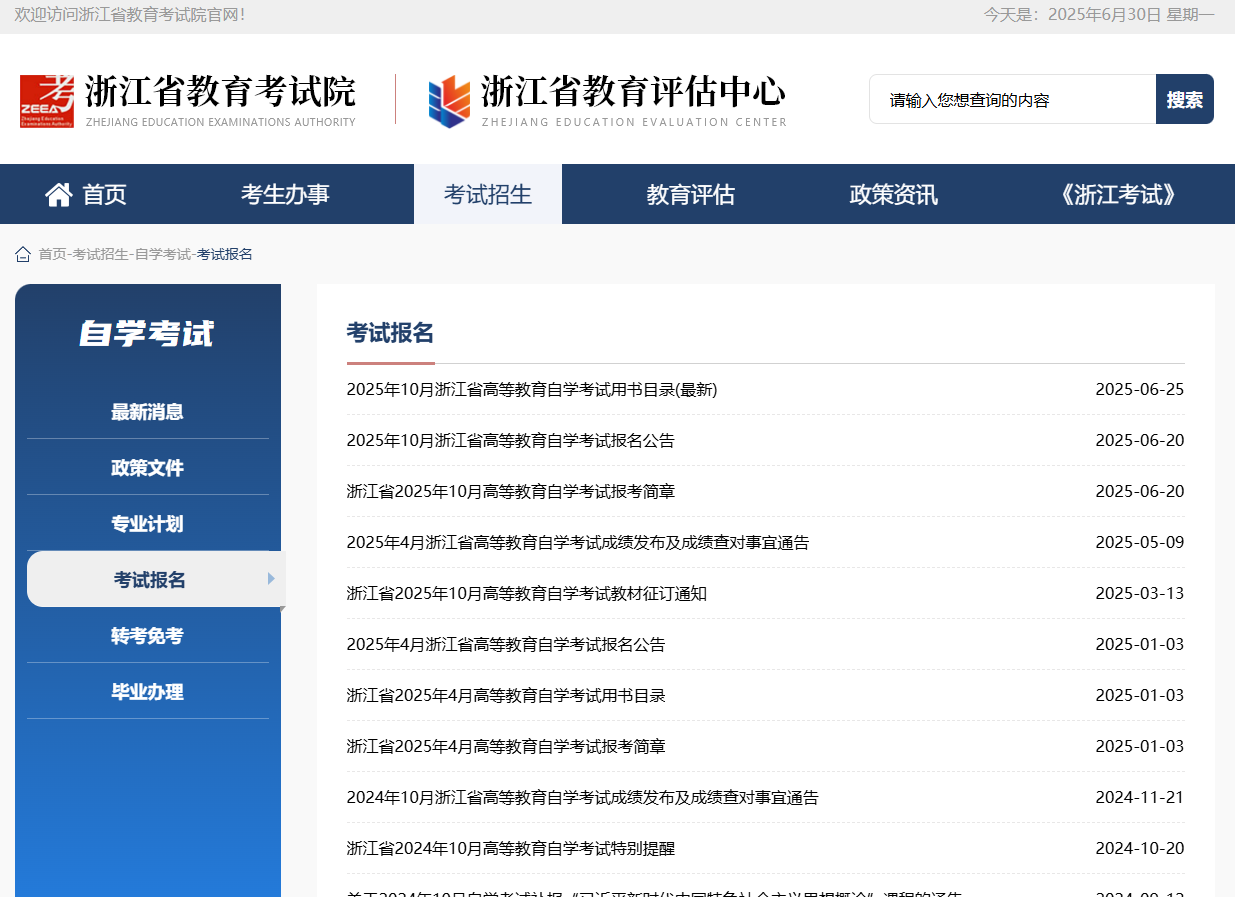Select 毕业办理 in the sidebar
The image size is (1235, 897).
tap(147, 692)
